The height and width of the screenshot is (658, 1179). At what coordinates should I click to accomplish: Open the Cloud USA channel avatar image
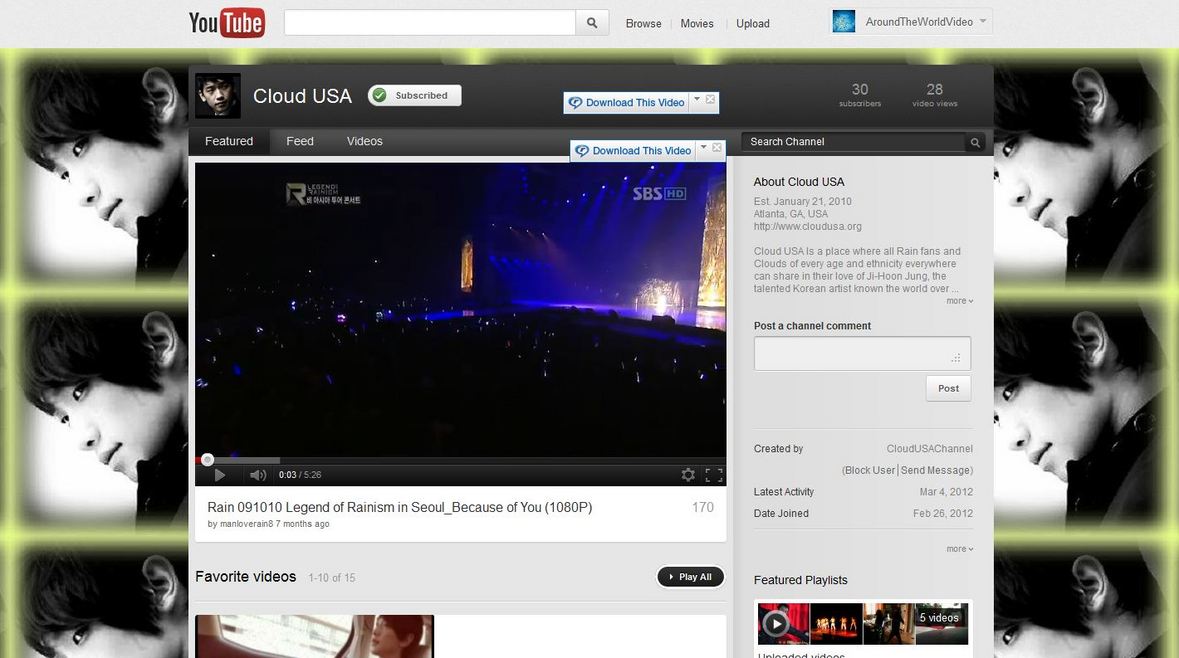point(218,96)
